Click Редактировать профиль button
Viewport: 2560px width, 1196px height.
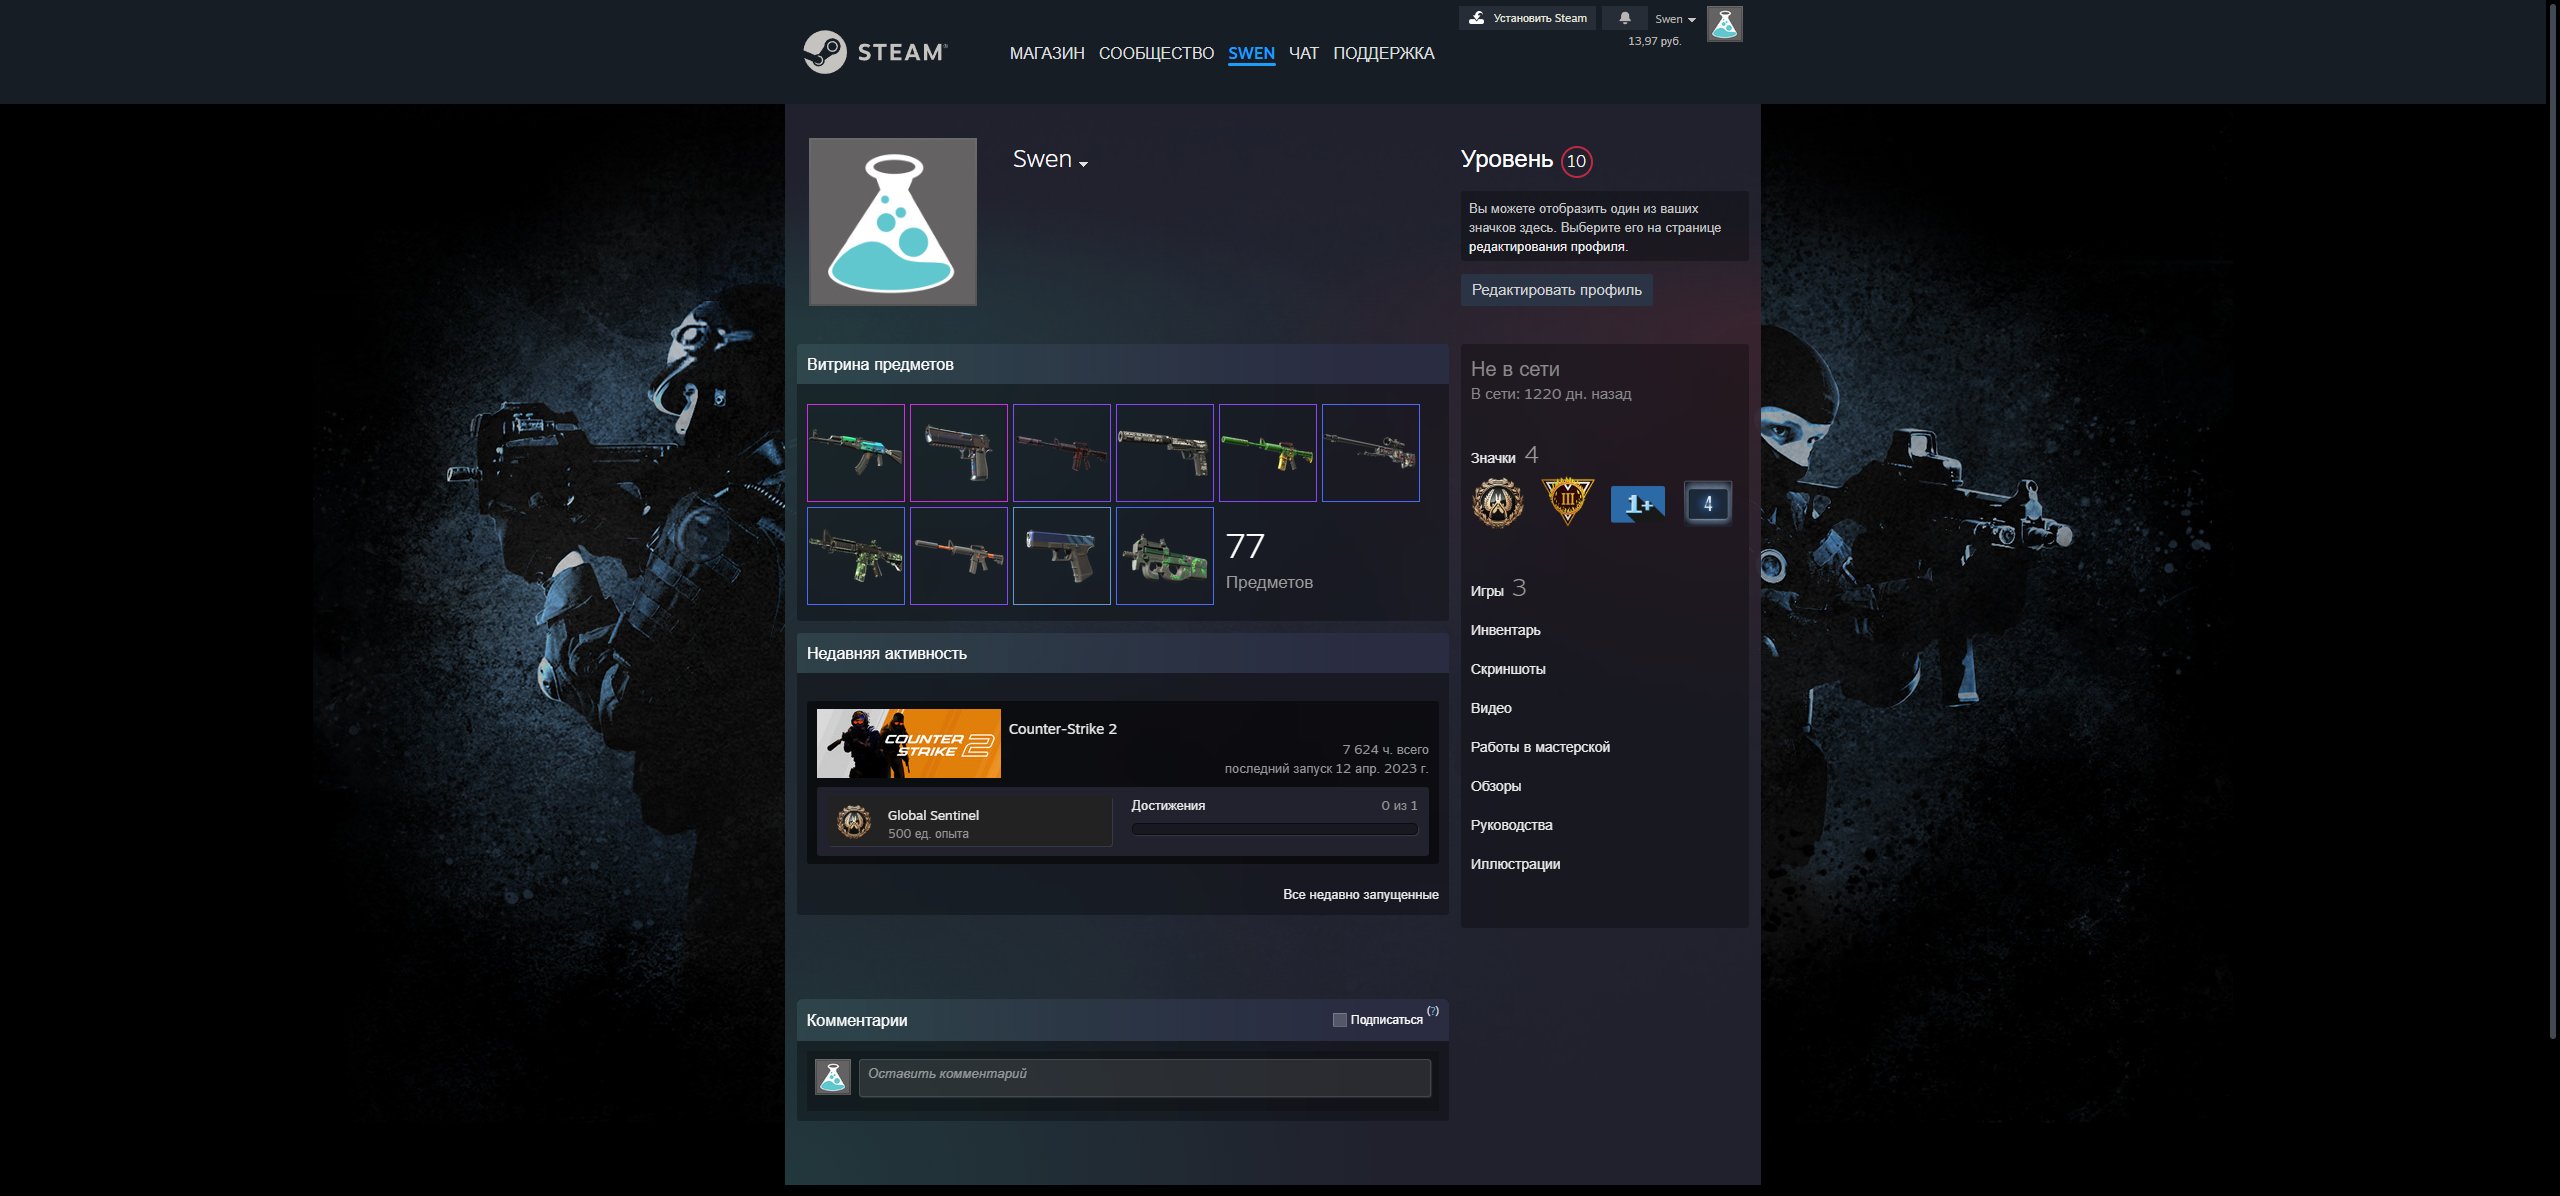point(1557,290)
